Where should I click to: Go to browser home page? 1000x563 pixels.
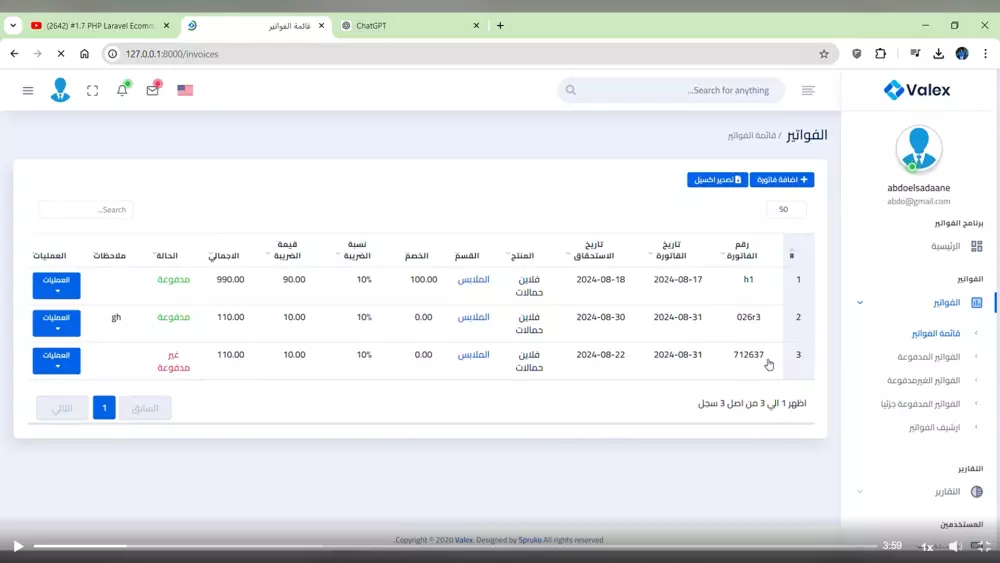click(x=84, y=54)
